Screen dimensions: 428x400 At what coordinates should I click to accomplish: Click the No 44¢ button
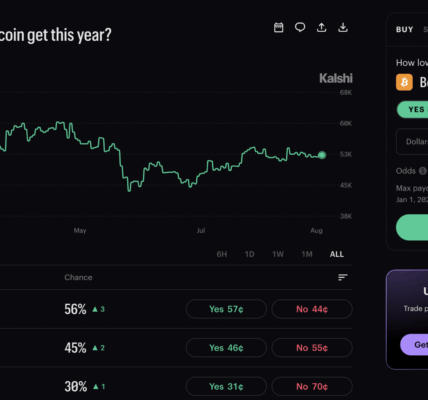coord(312,309)
